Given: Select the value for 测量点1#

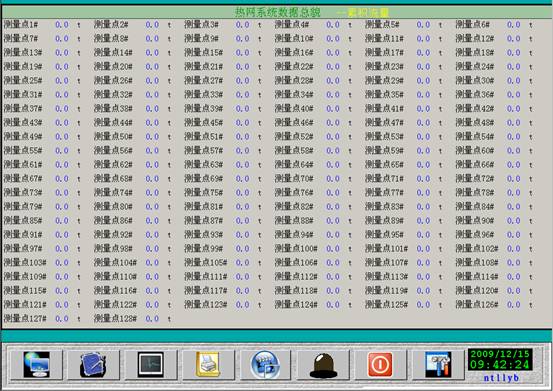Looking at the screenshot, I should (62, 25).
